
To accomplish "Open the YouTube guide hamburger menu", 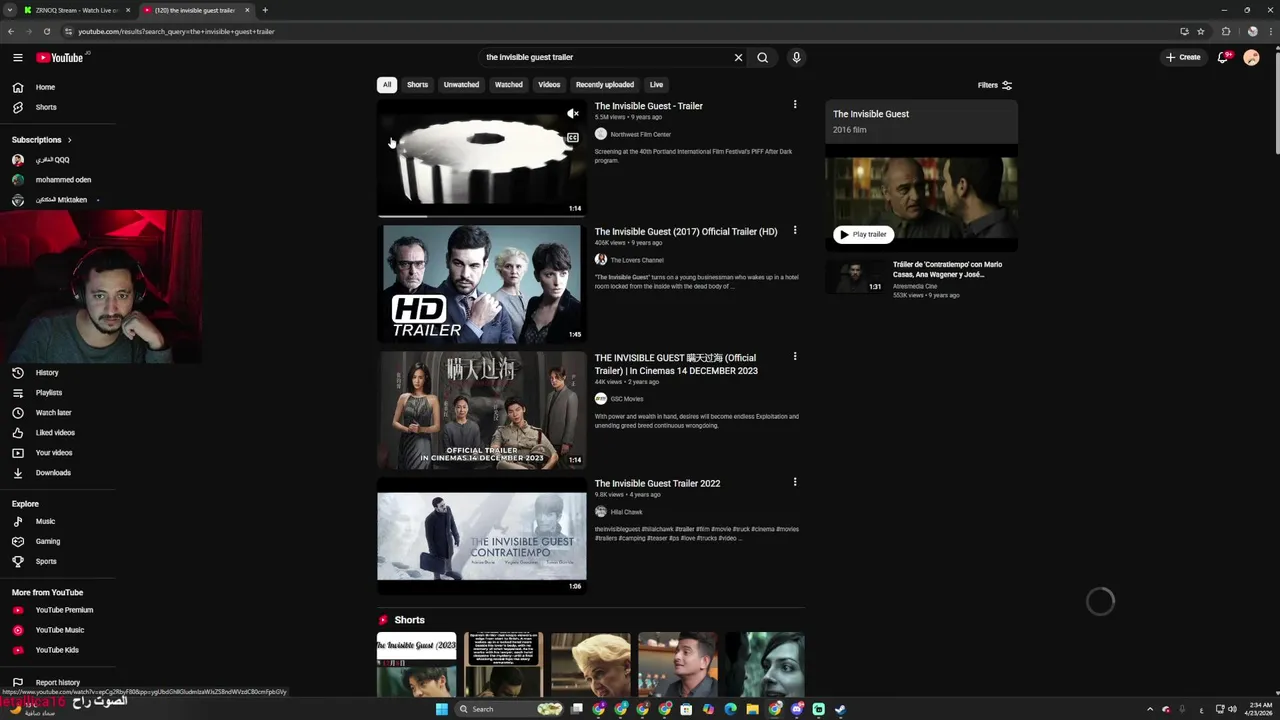I will point(17,58).
